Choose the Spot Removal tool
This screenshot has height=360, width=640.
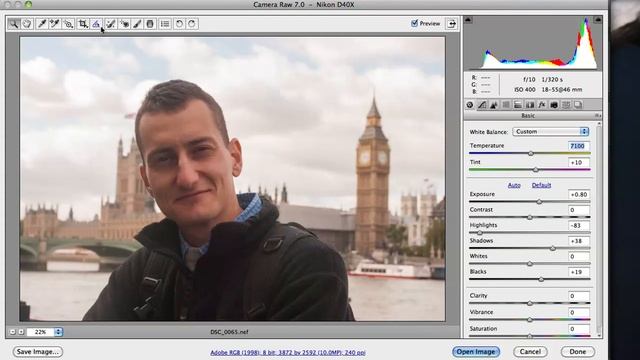tap(111, 24)
